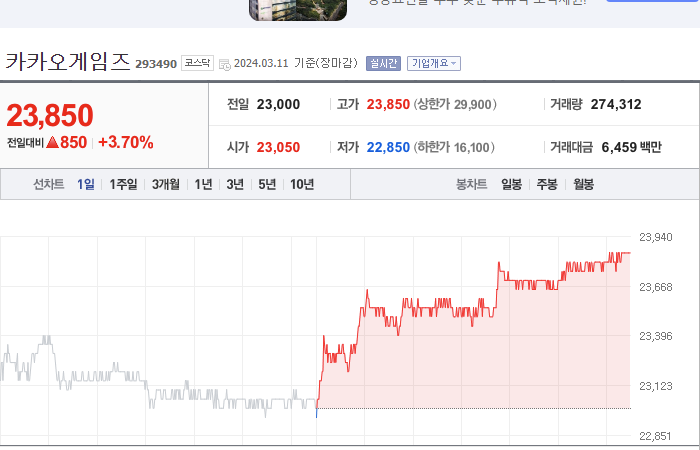700x450 pixels.
Task: Click the calendar clock icon beside date
Action: pyautogui.click(x=225, y=64)
